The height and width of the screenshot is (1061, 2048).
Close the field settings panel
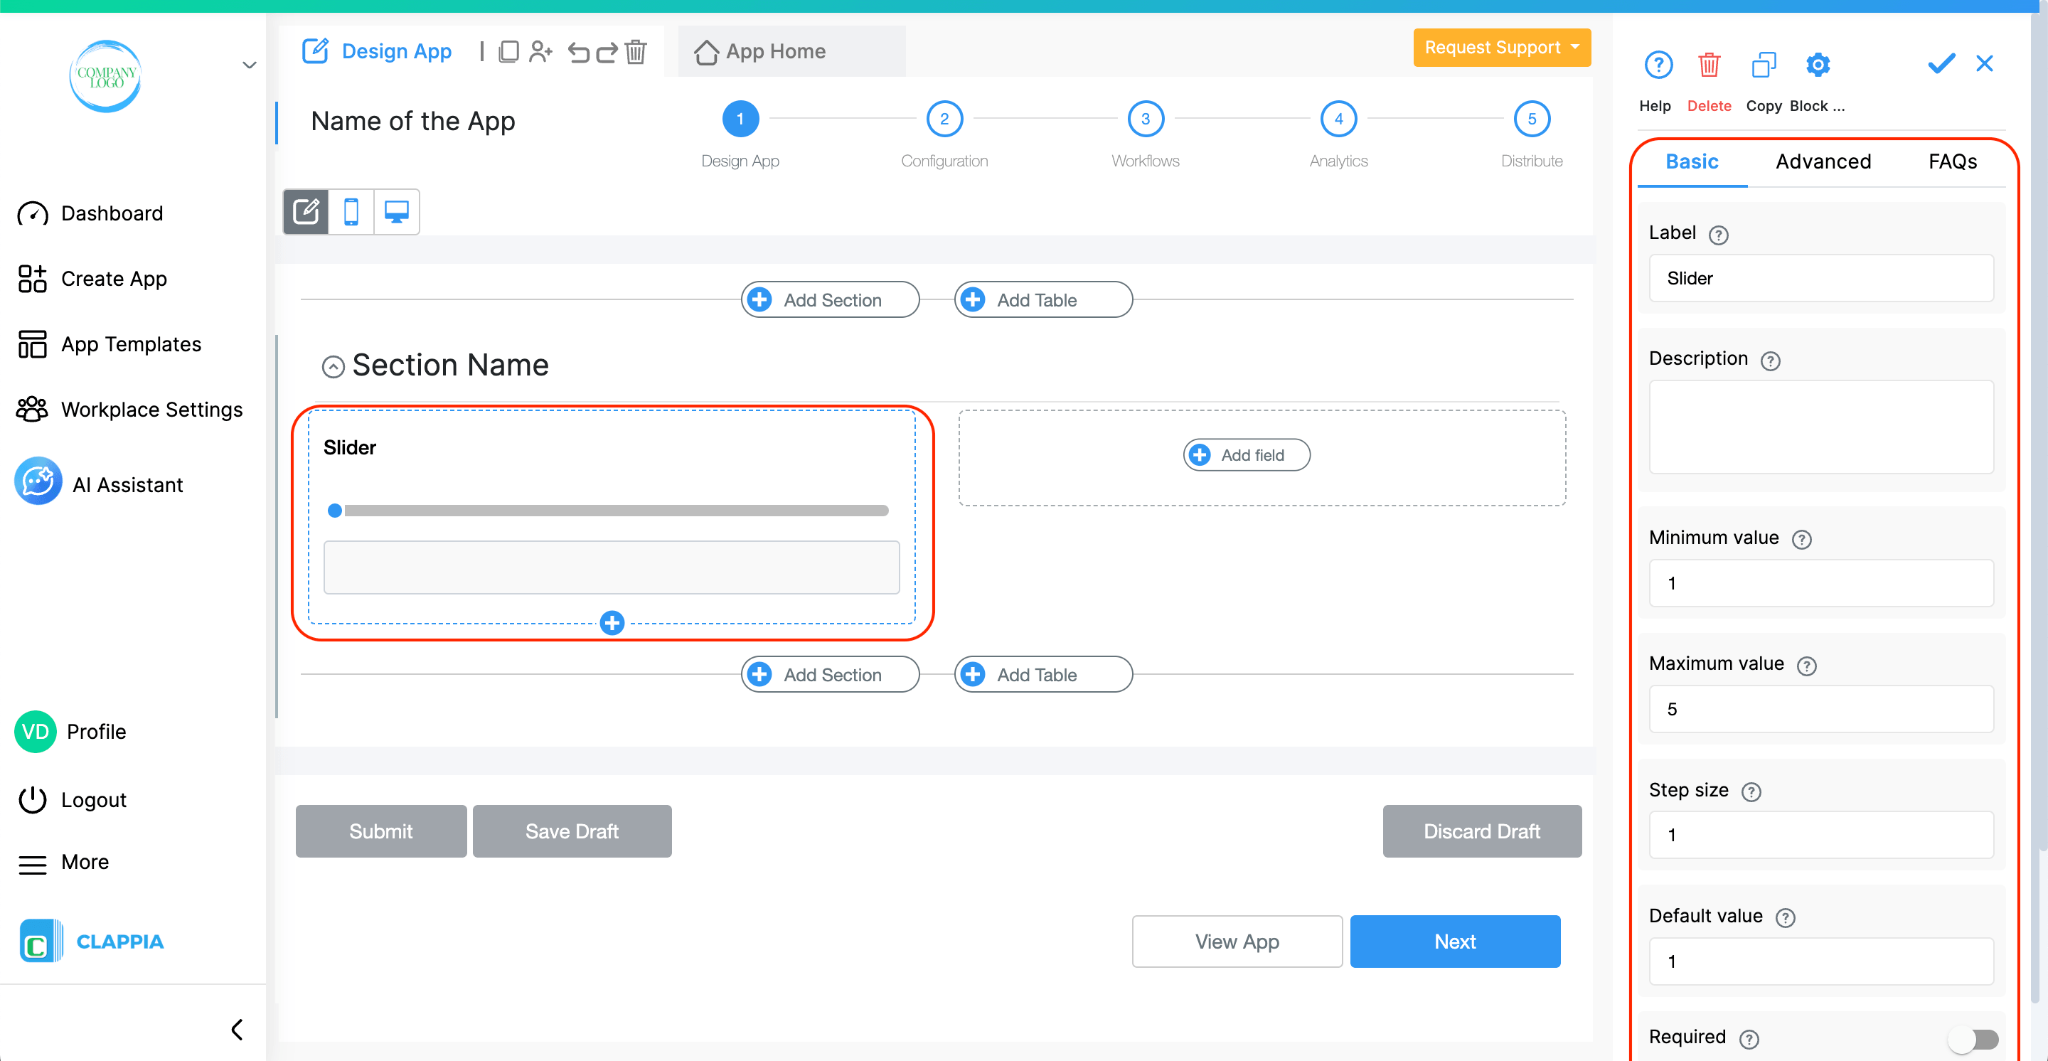click(x=1985, y=64)
